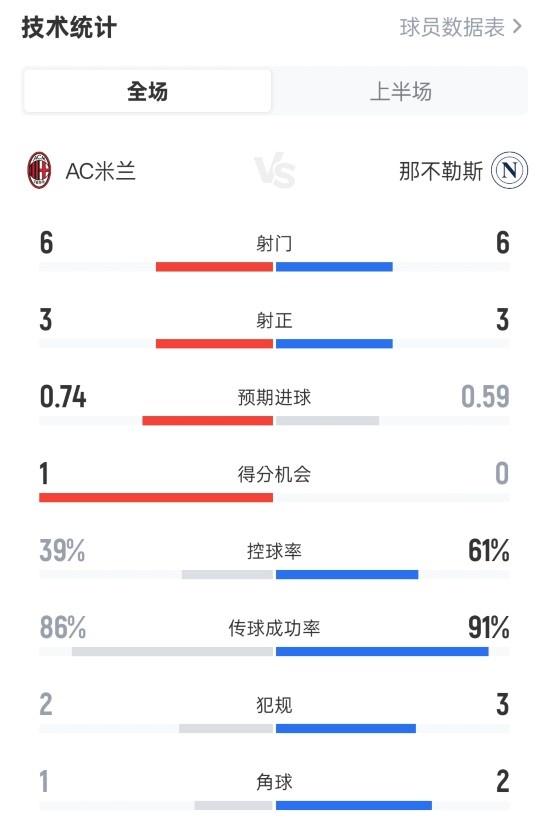Screen dimensions: 551x835
Task: Click the 预期进球 expected goals label
Action: [x=274, y=397]
